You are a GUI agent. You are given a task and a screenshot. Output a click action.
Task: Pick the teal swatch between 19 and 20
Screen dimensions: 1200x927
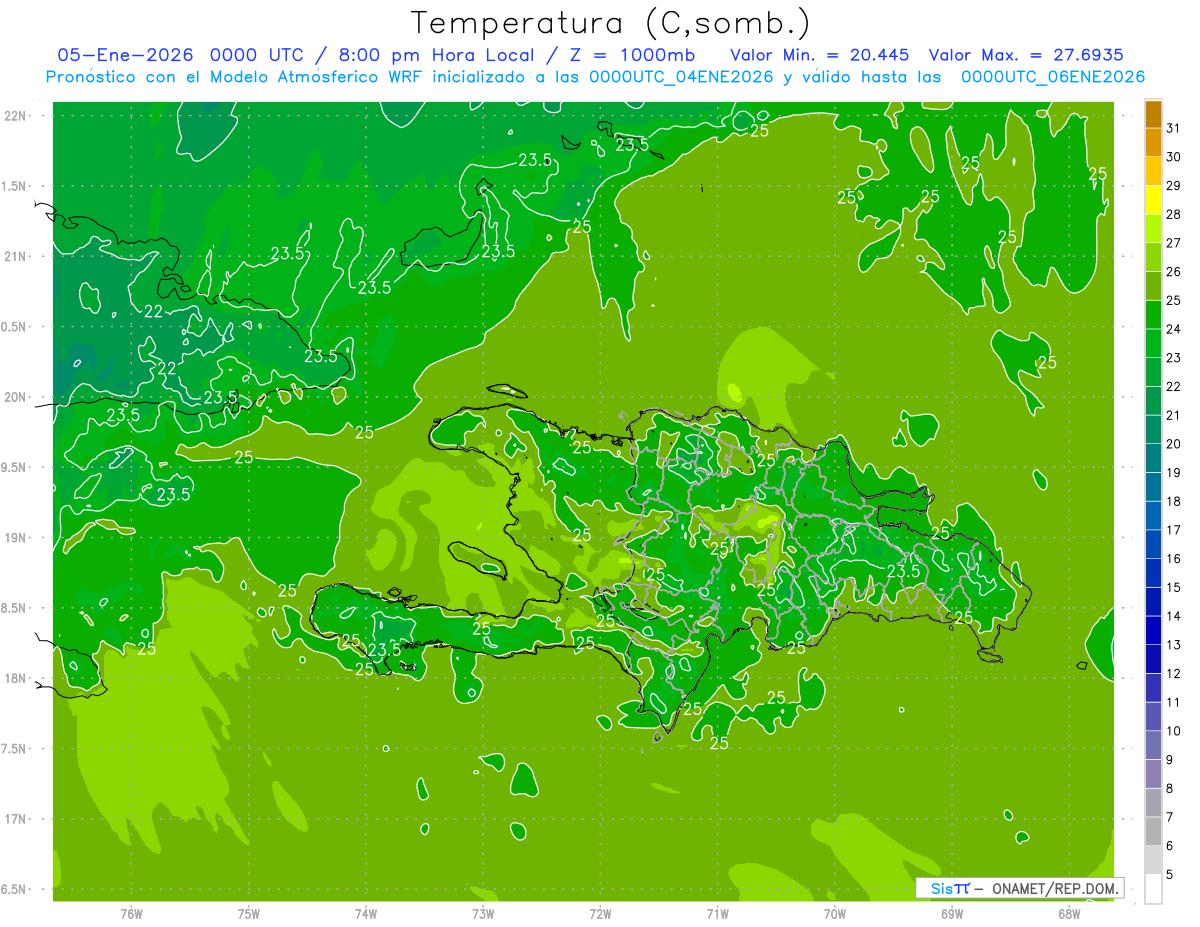tap(1153, 458)
